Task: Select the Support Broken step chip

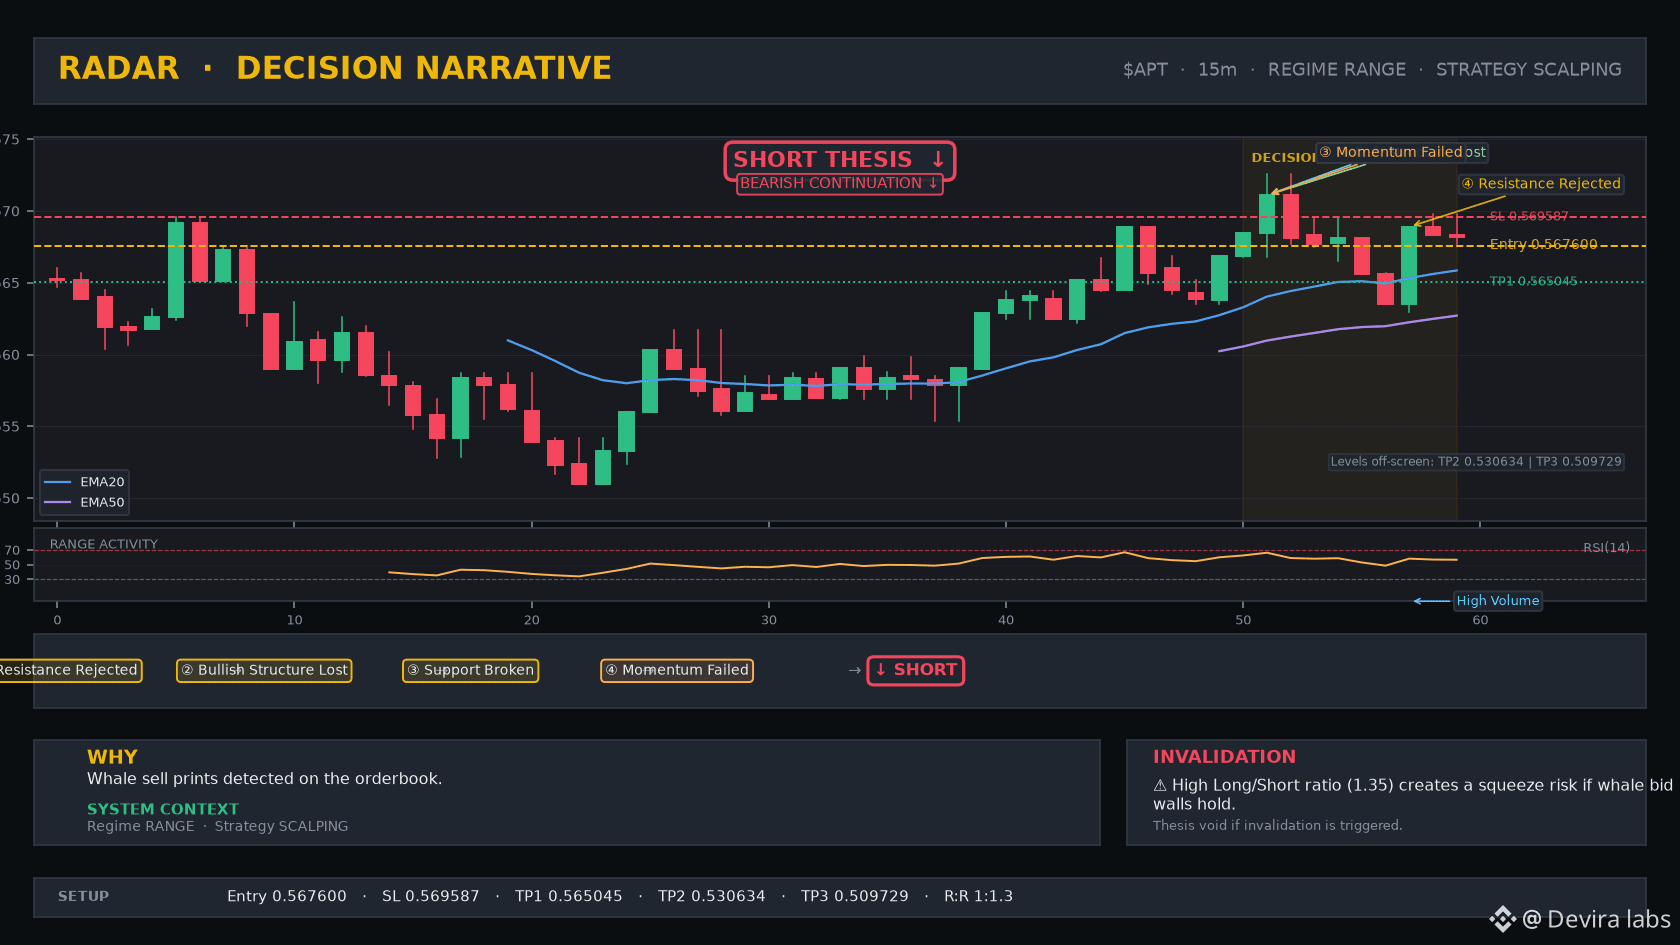Action: pyautogui.click(x=470, y=670)
